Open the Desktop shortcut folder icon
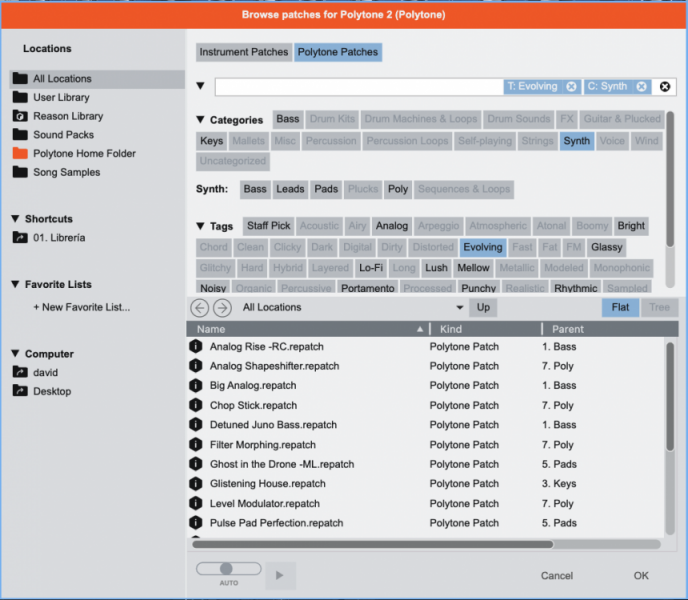This screenshot has width=688, height=600. [x=20, y=391]
